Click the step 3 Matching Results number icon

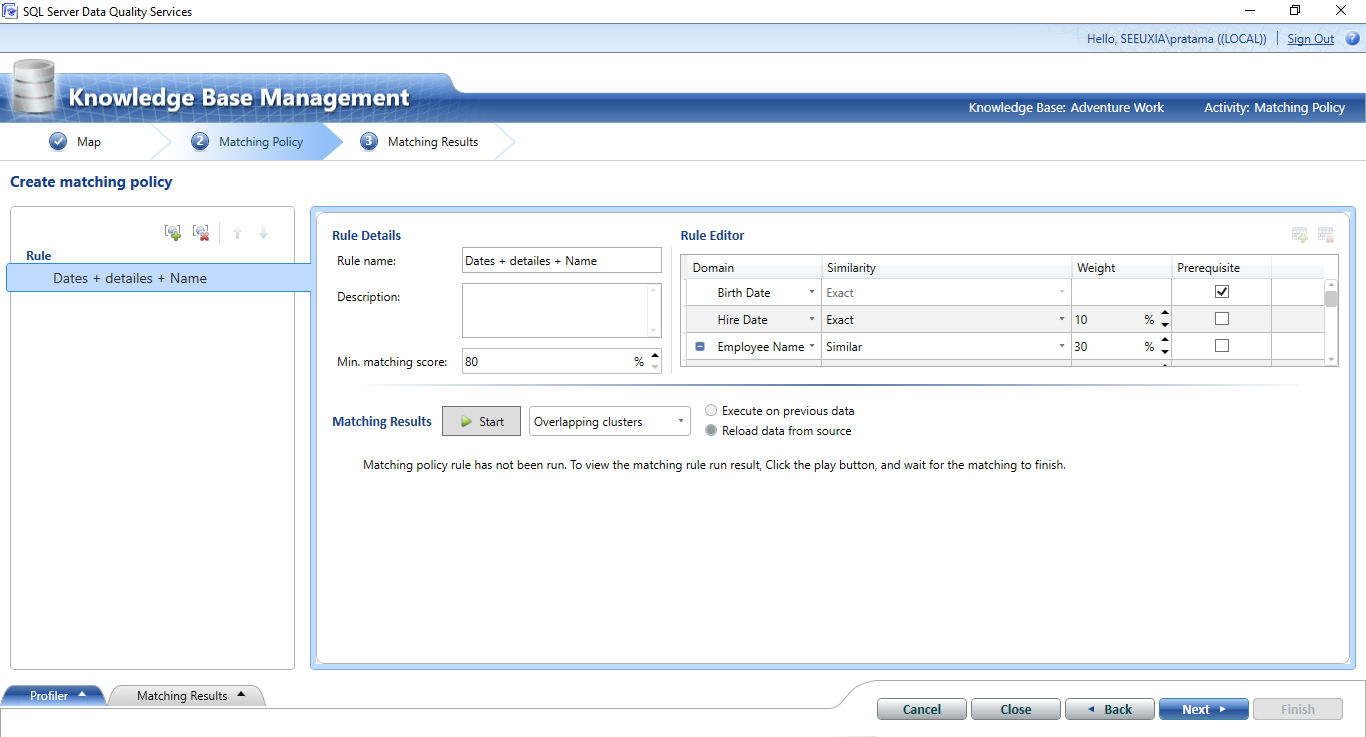point(369,142)
